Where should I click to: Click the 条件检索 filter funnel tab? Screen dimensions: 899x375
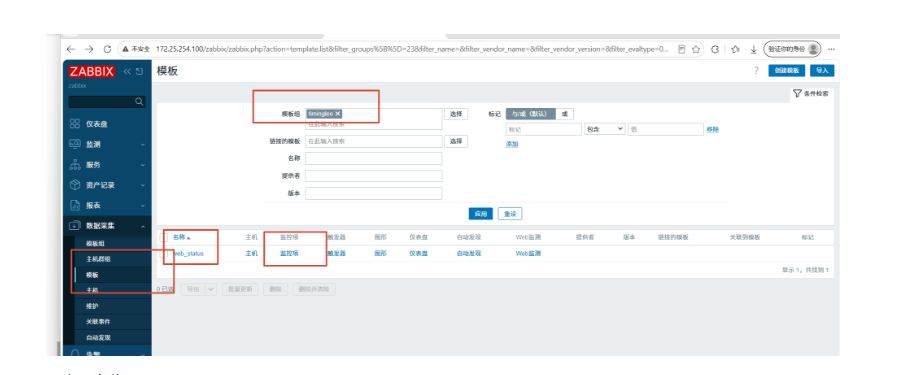[810, 93]
